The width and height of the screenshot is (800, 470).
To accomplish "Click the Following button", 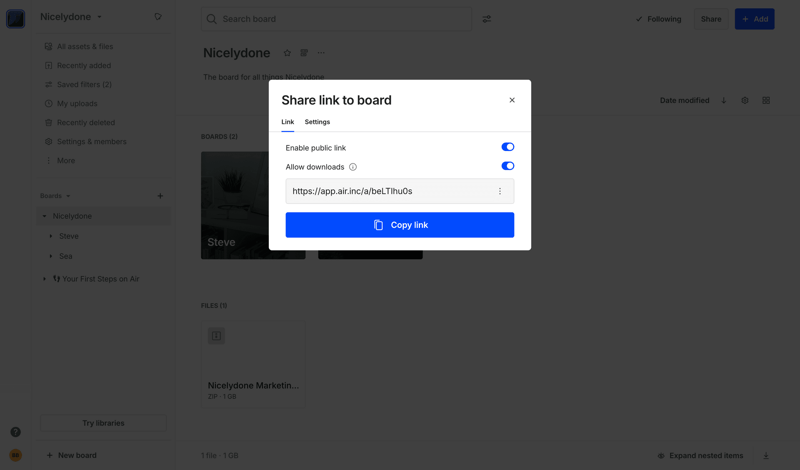I will (x=658, y=19).
